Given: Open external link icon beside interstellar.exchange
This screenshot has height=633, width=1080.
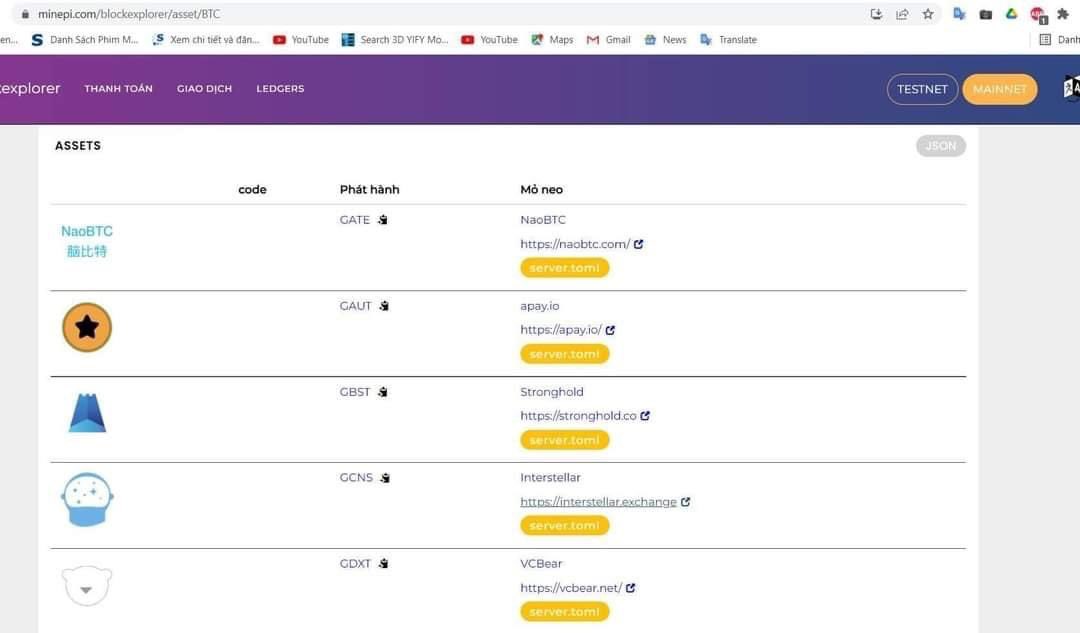Looking at the screenshot, I should click(x=685, y=501).
